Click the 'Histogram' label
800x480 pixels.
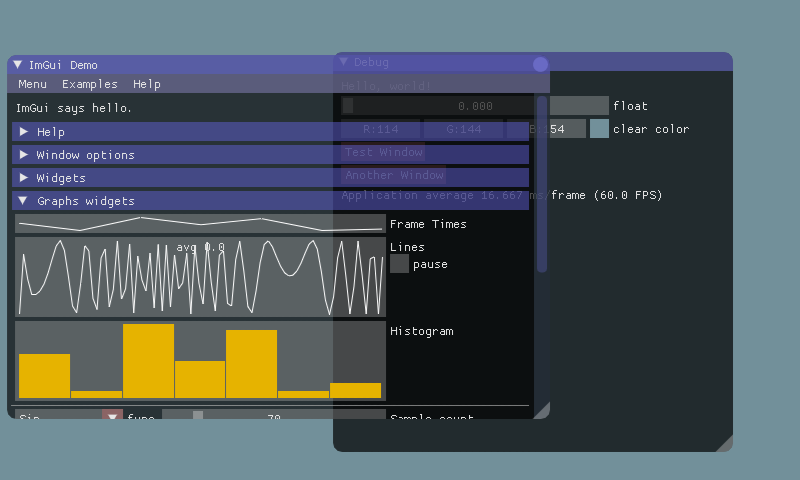point(422,331)
